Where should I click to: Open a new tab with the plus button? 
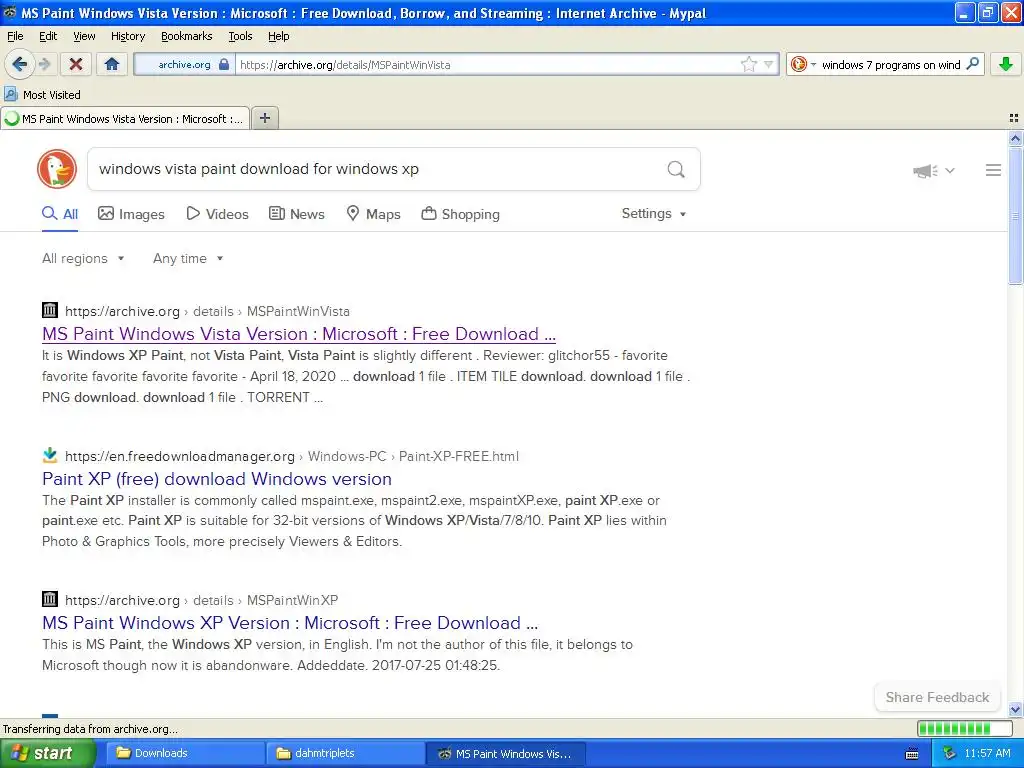(x=264, y=118)
